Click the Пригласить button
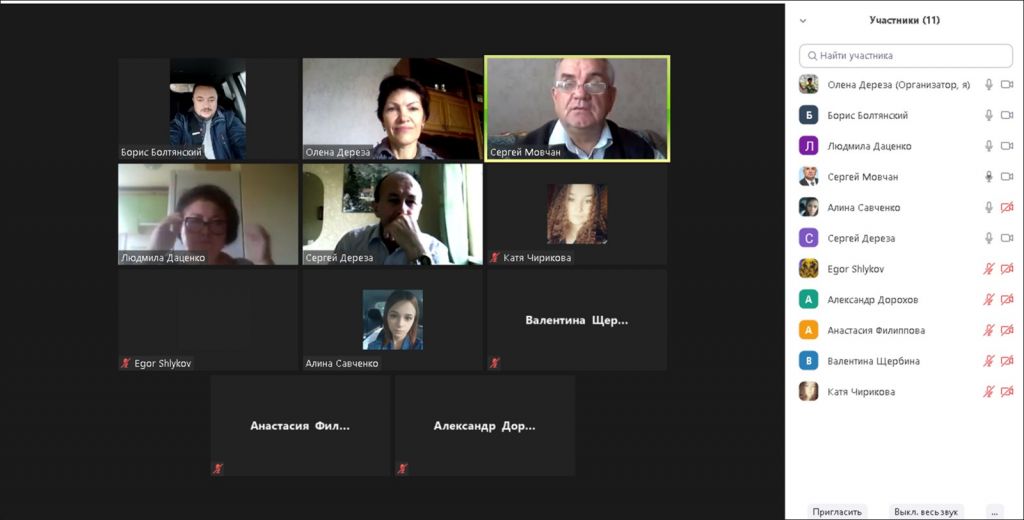The image size is (1024, 520). (x=837, y=512)
